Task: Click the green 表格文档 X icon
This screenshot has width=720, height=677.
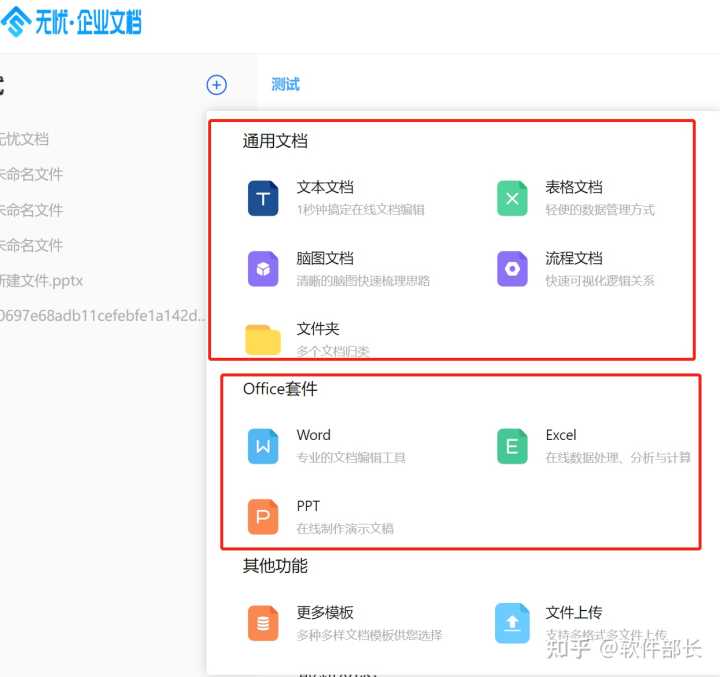Action: tap(512, 198)
